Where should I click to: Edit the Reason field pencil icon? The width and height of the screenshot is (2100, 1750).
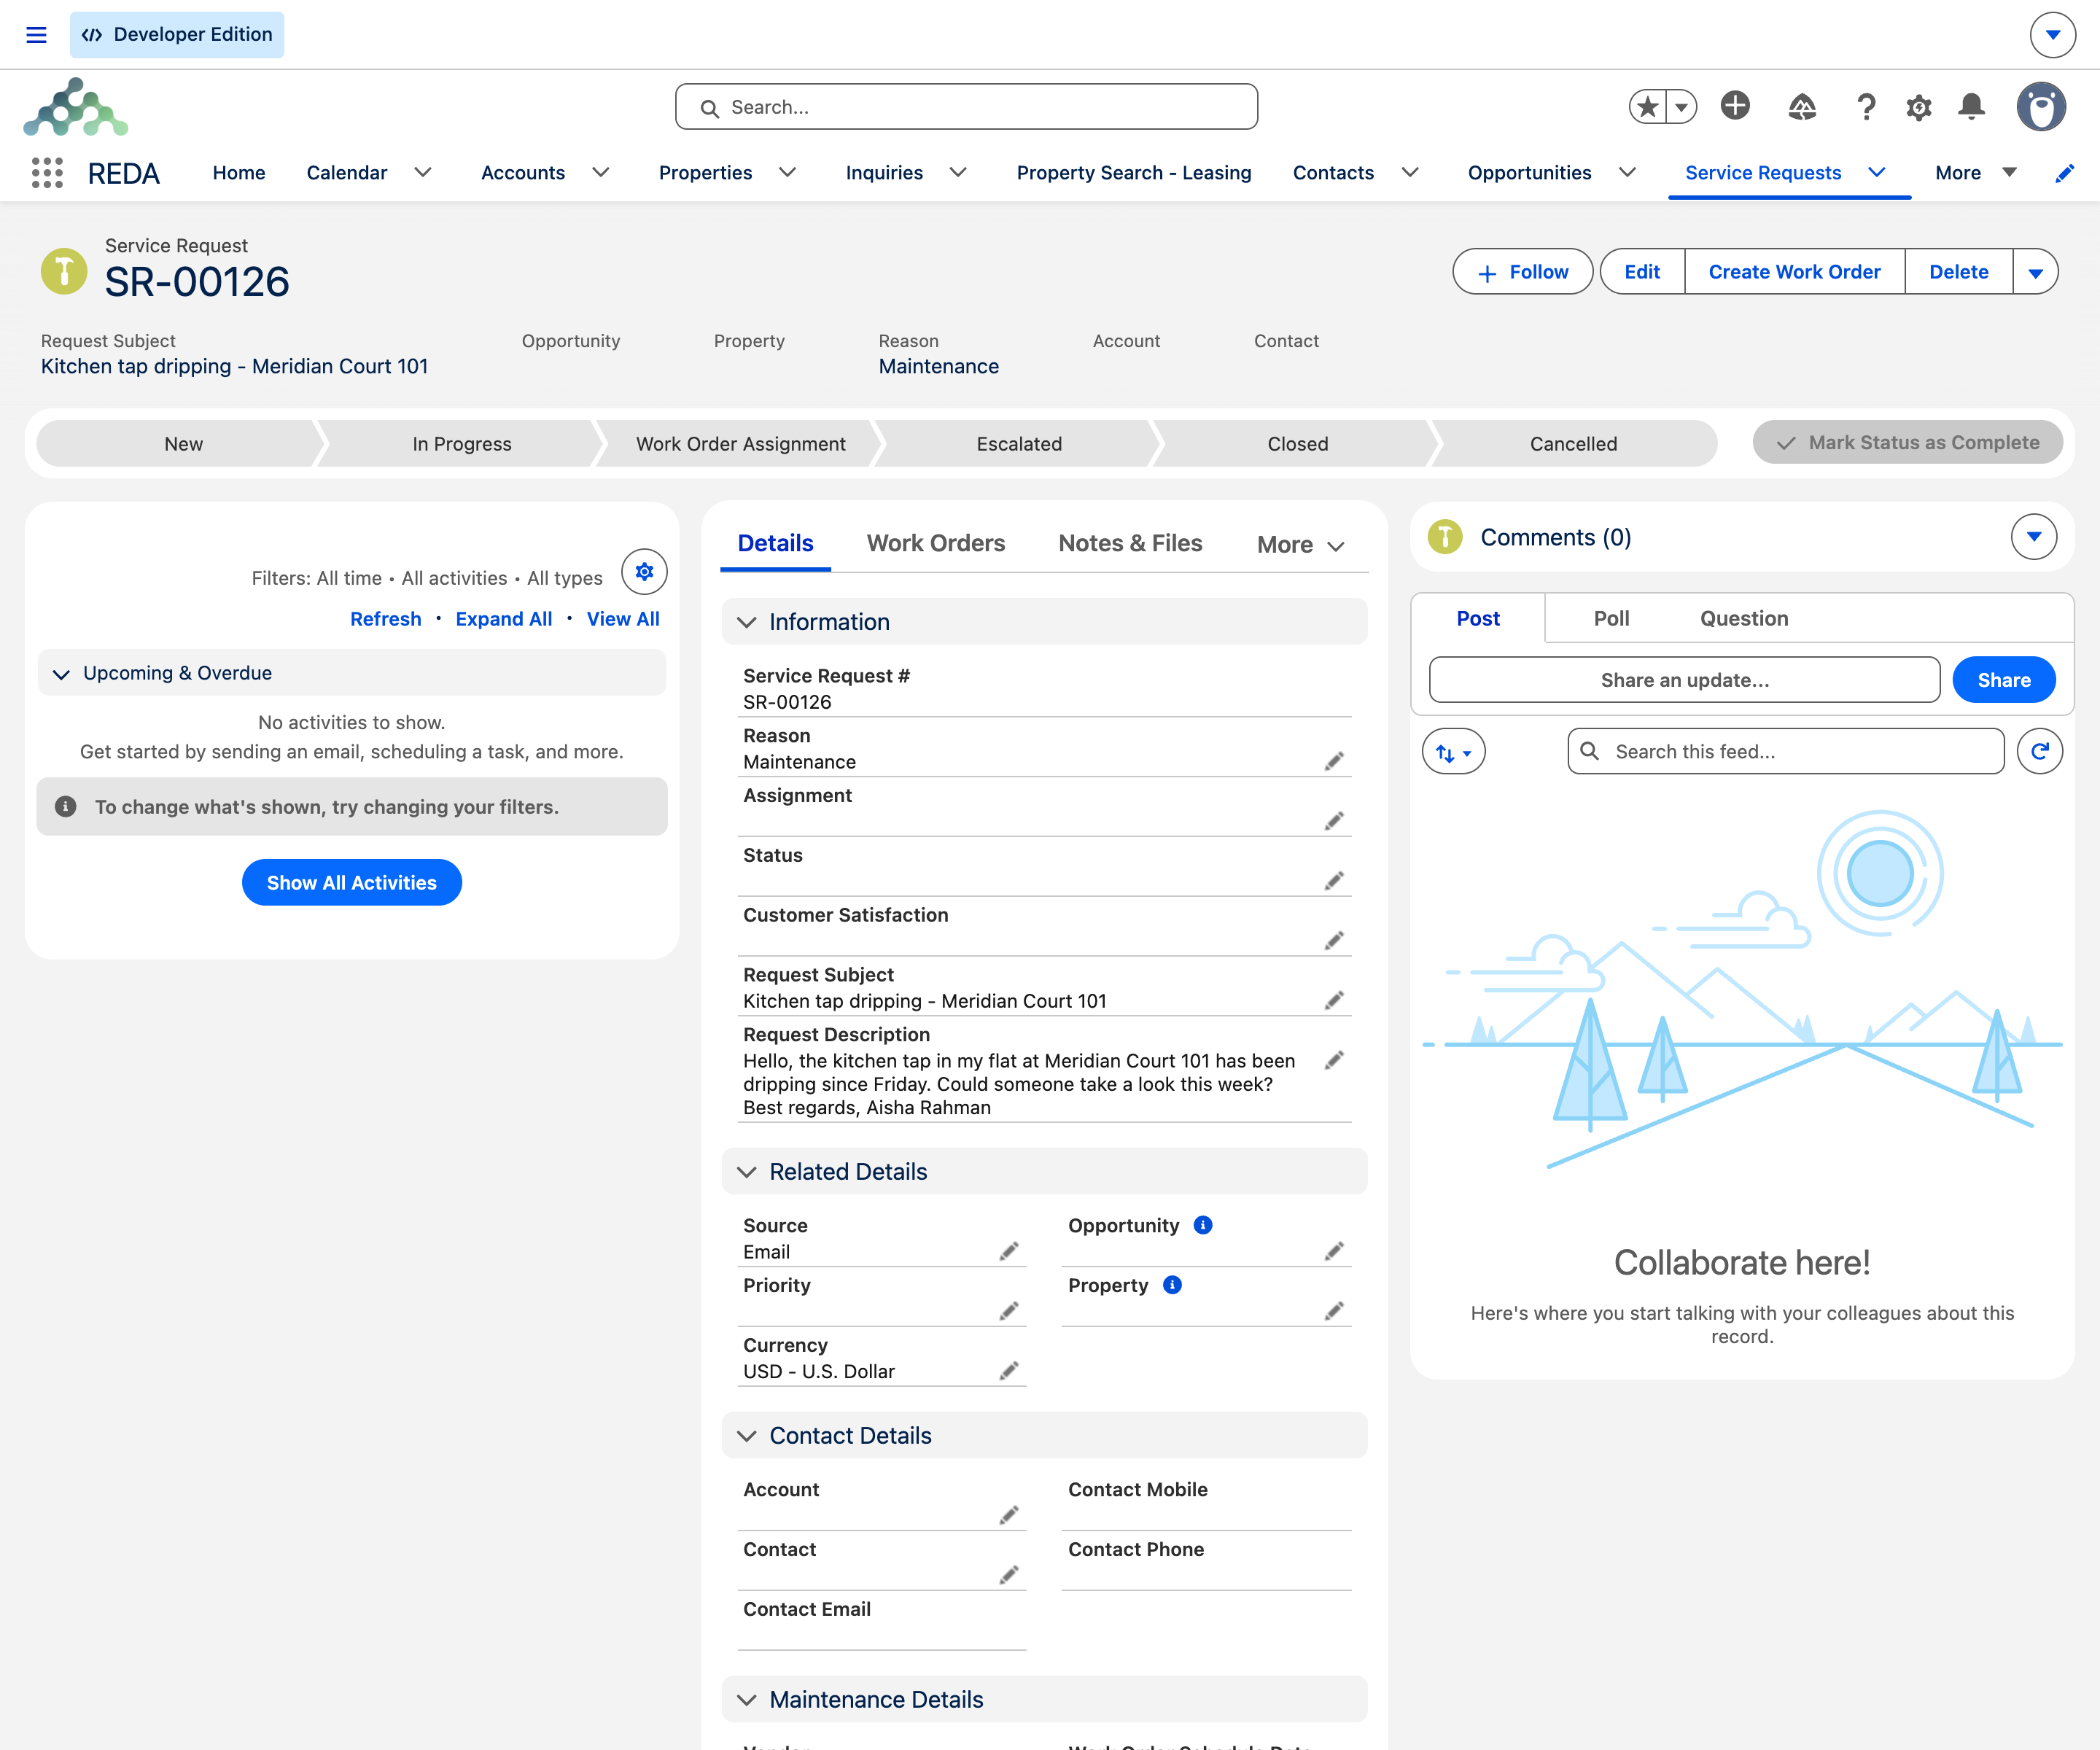pos(1334,762)
